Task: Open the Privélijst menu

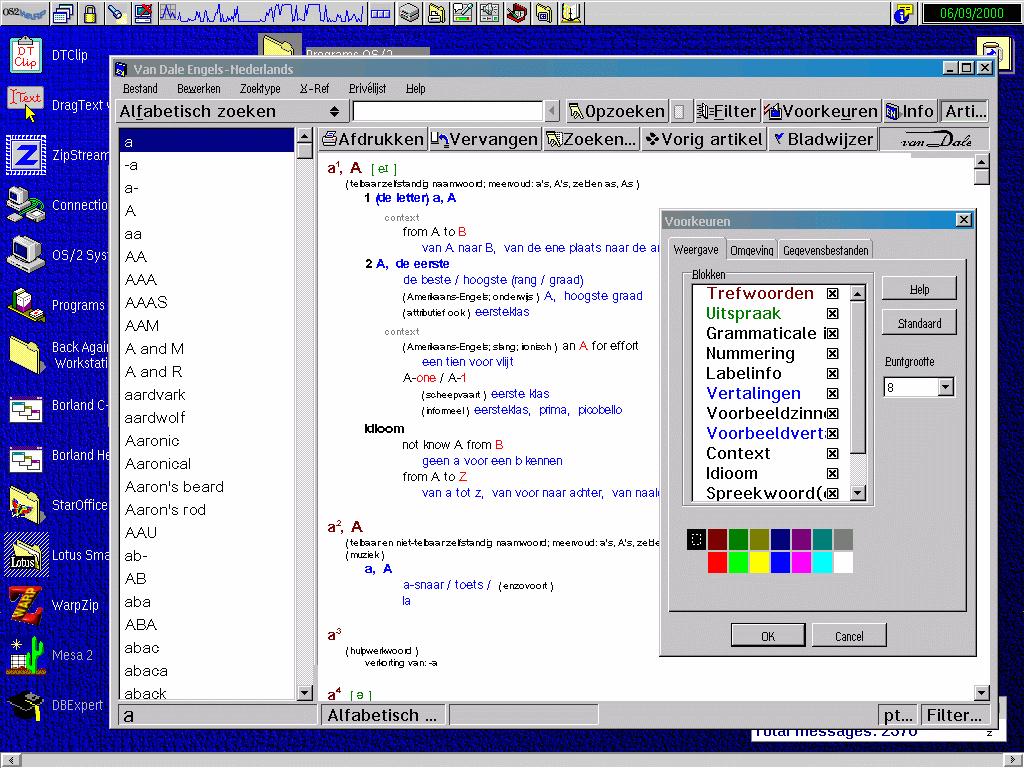Action: (x=368, y=89)
